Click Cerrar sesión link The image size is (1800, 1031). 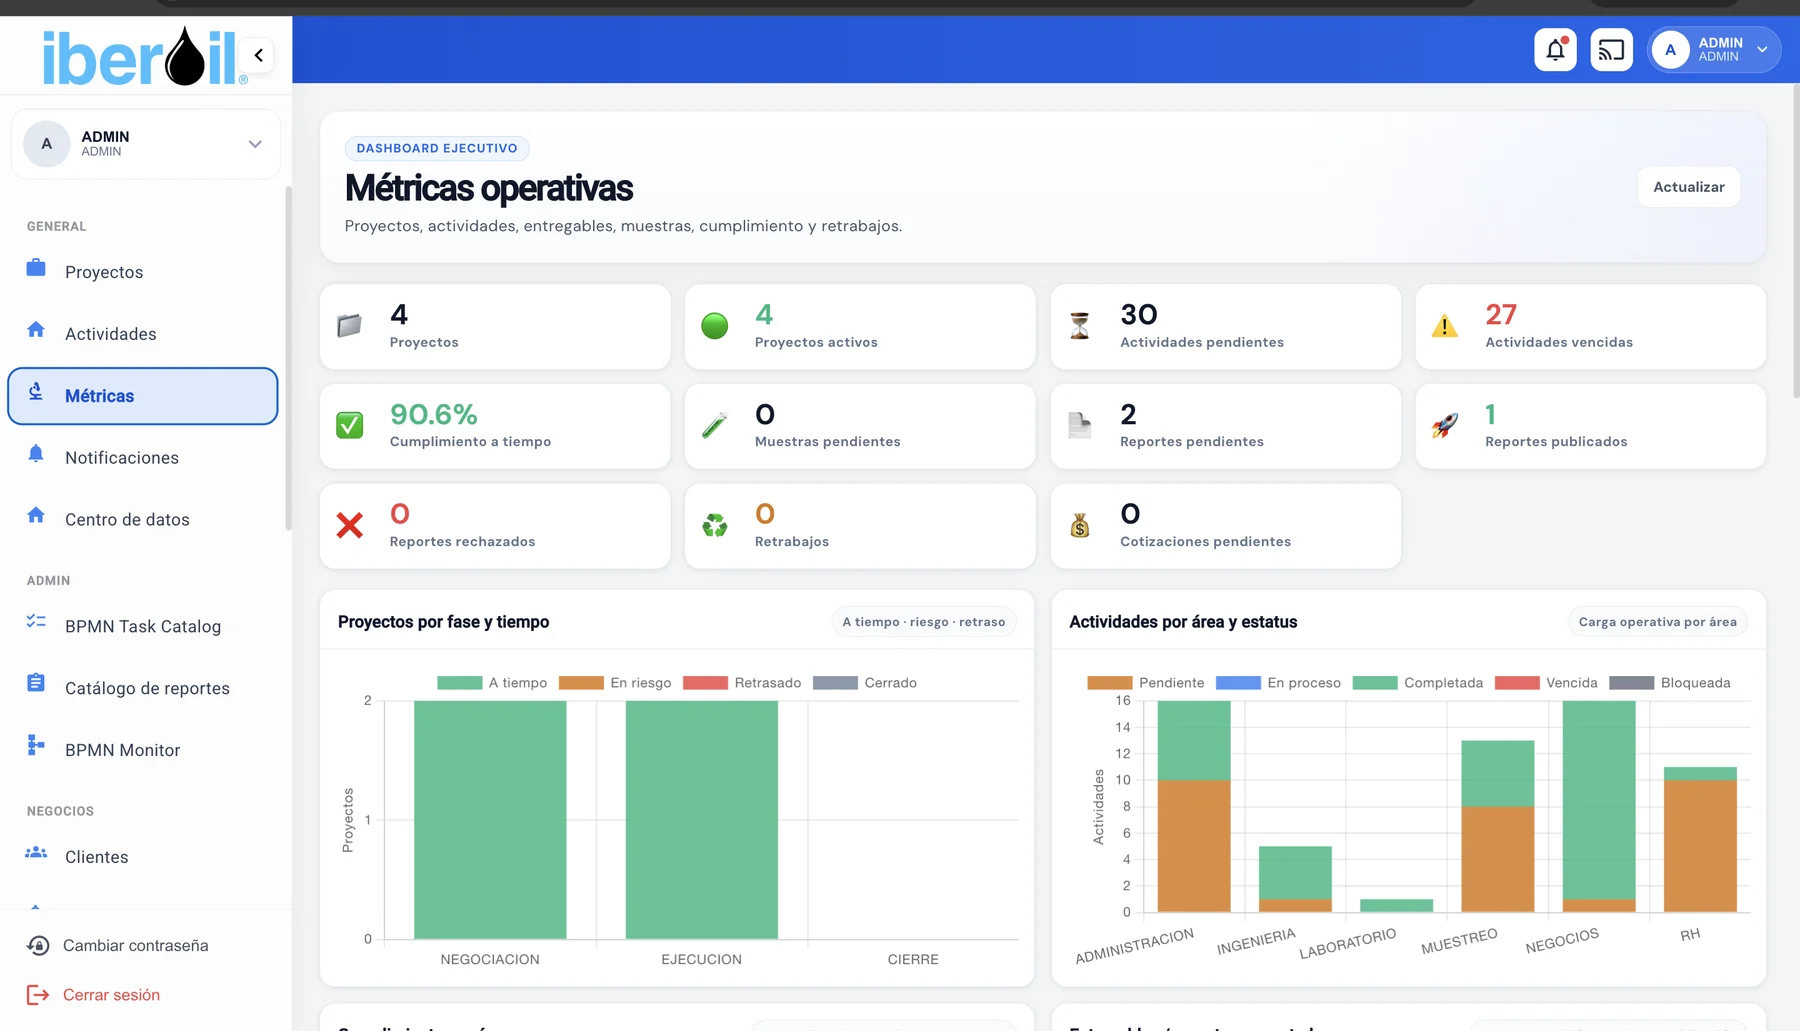tap(111, 995)
